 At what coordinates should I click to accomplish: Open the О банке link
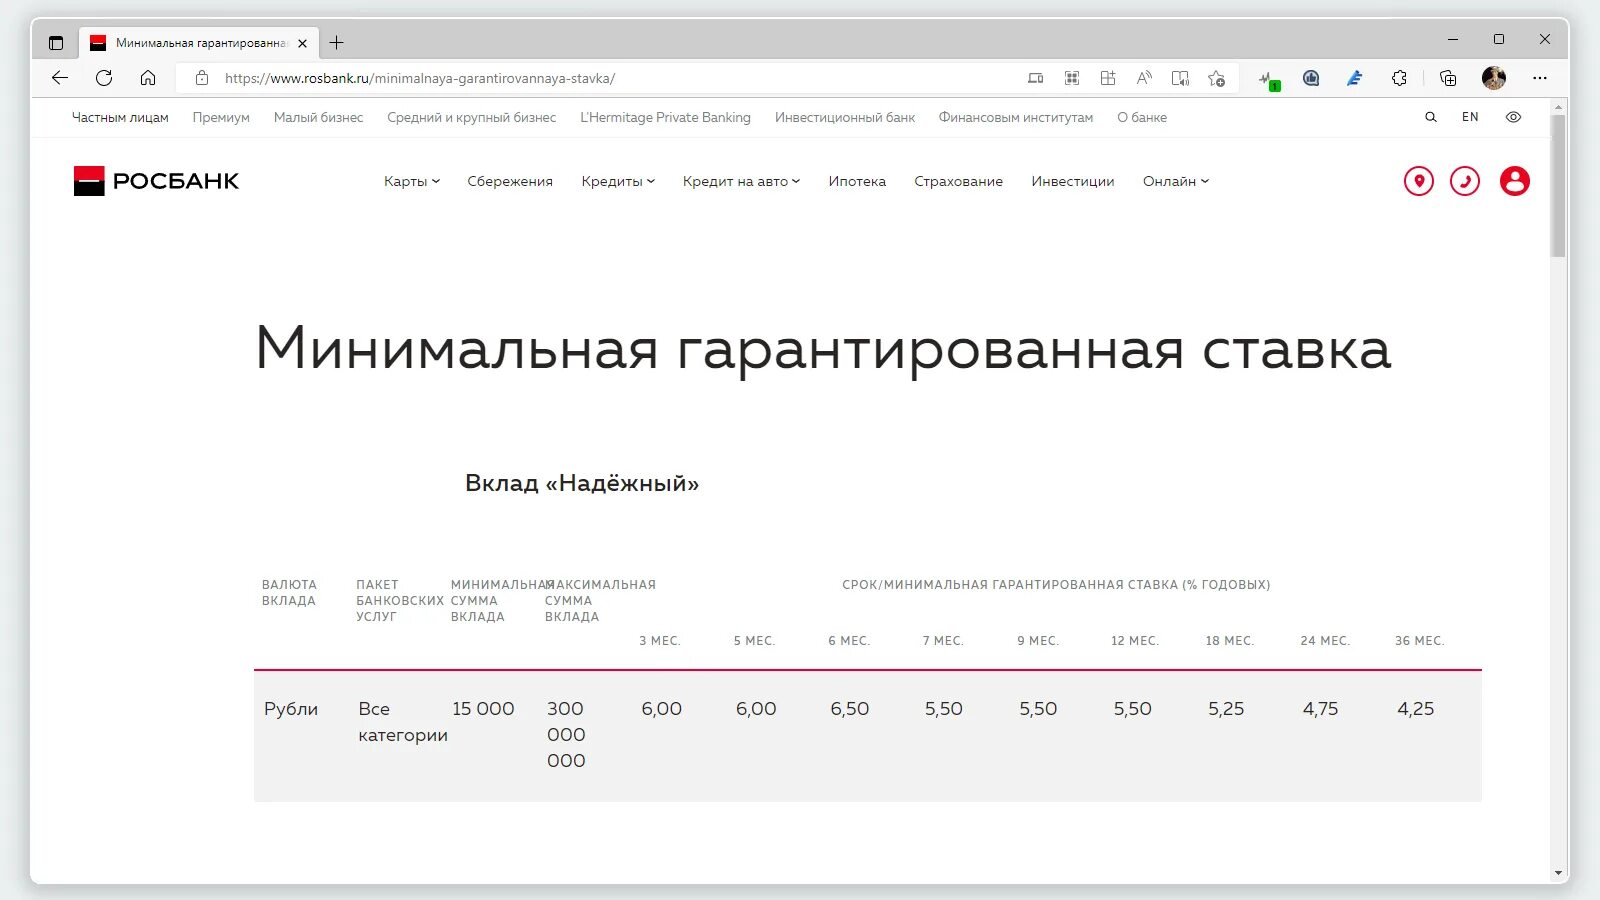(1142, 117)
